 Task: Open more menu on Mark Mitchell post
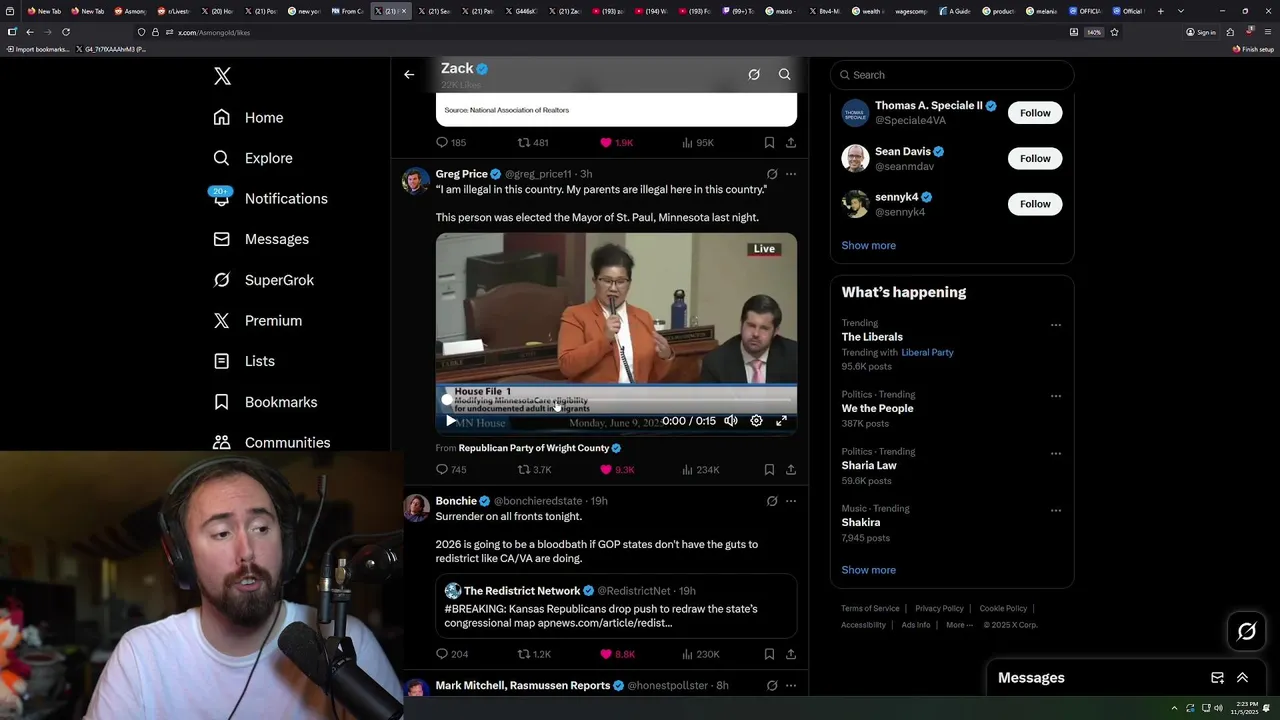point(791,686)
